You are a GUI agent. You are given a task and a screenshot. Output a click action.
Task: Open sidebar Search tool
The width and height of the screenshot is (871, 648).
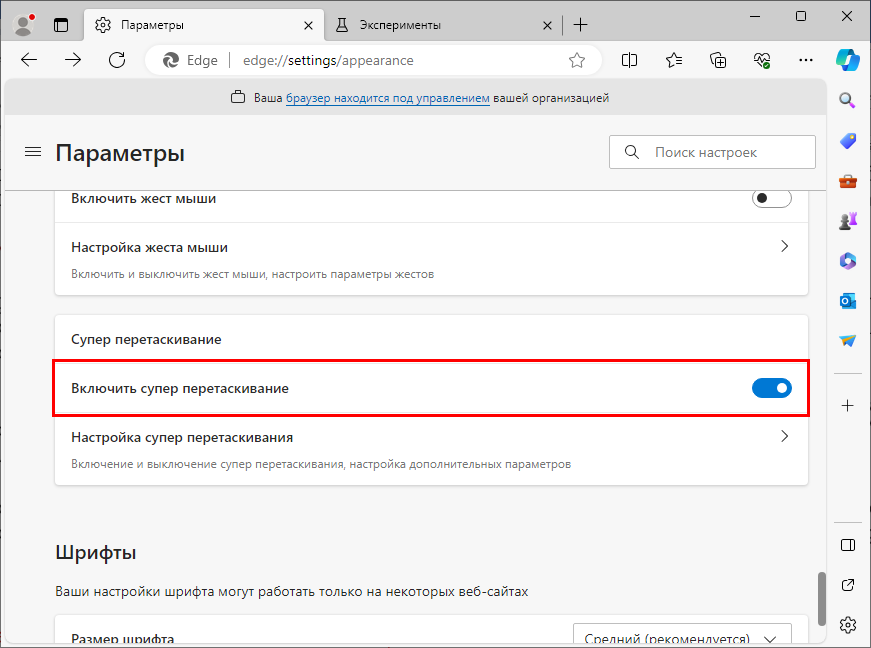click(847, 101)
